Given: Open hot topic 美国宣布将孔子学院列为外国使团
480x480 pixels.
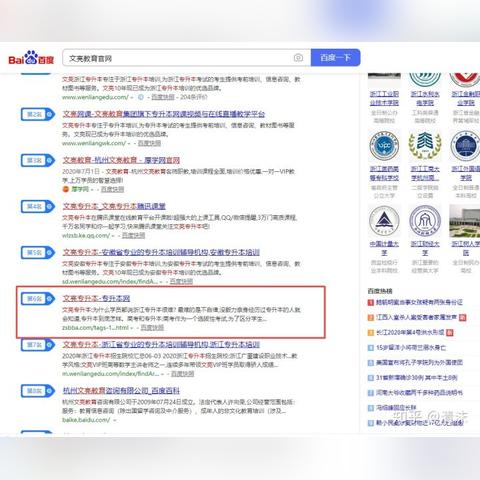Looking at the screenshot, I should pos(419,363).
